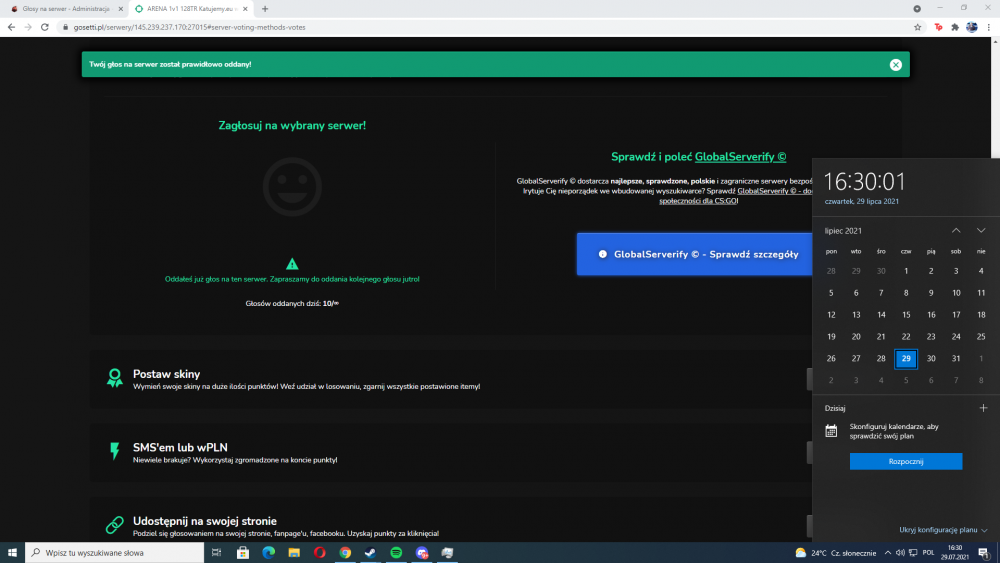Open the GlobalServerify heading link
The image size is (1000, 563).
tap(740, 157)
